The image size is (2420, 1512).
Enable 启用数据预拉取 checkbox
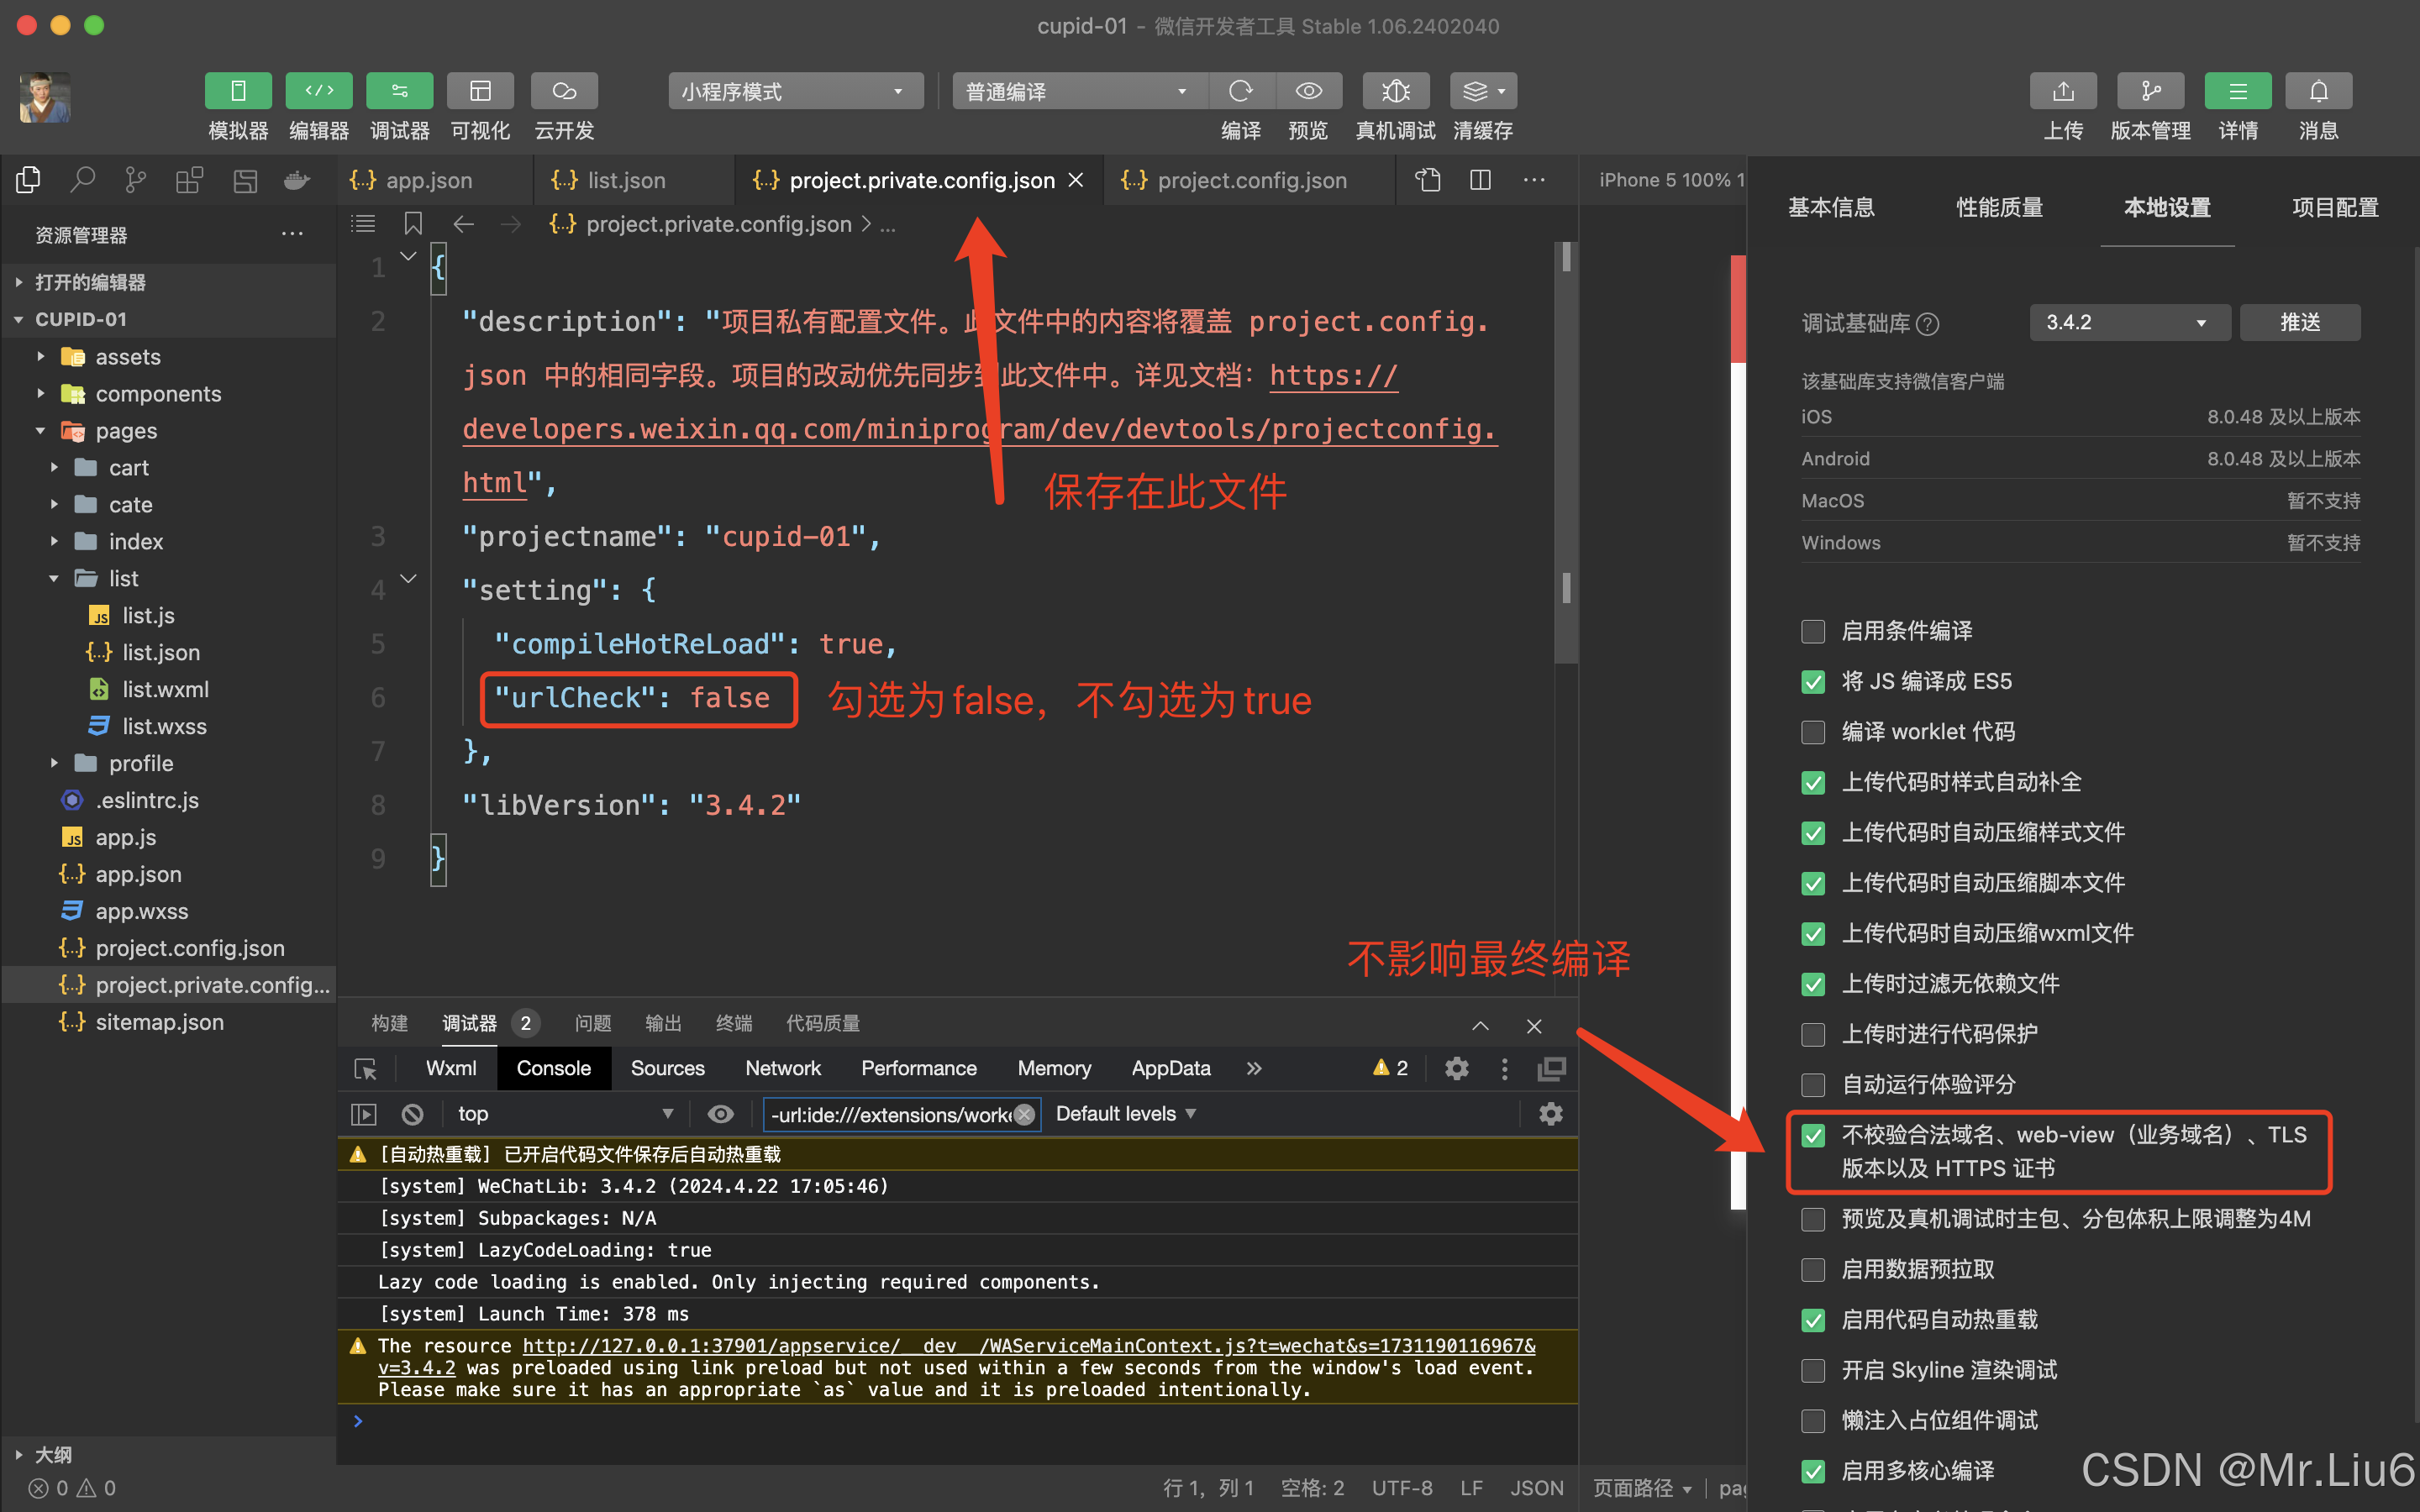[1813, 1270]
